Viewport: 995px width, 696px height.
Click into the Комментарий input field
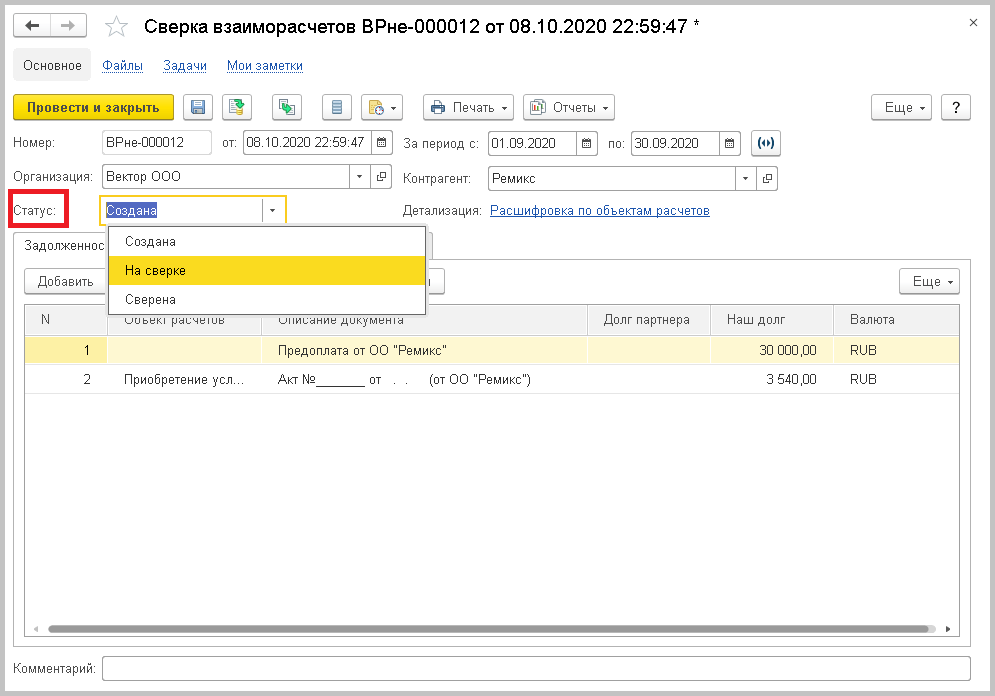coord(536,668)
